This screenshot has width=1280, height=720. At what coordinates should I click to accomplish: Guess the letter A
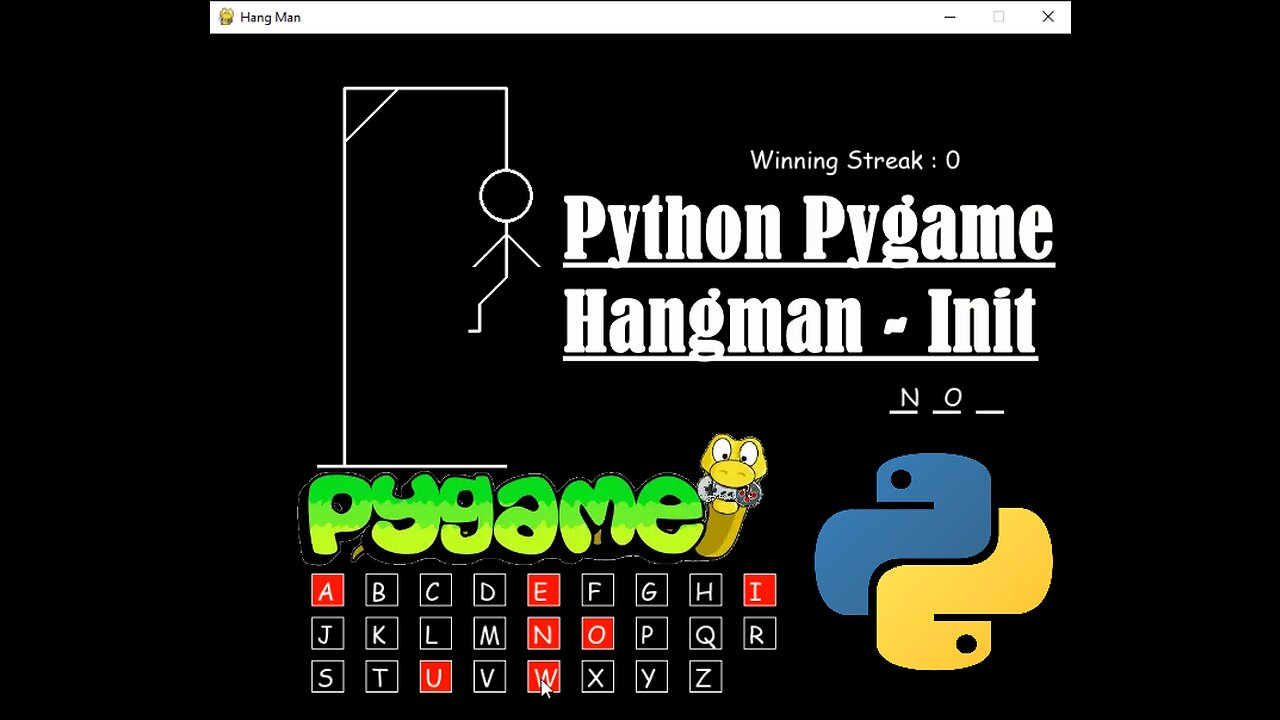327,591
